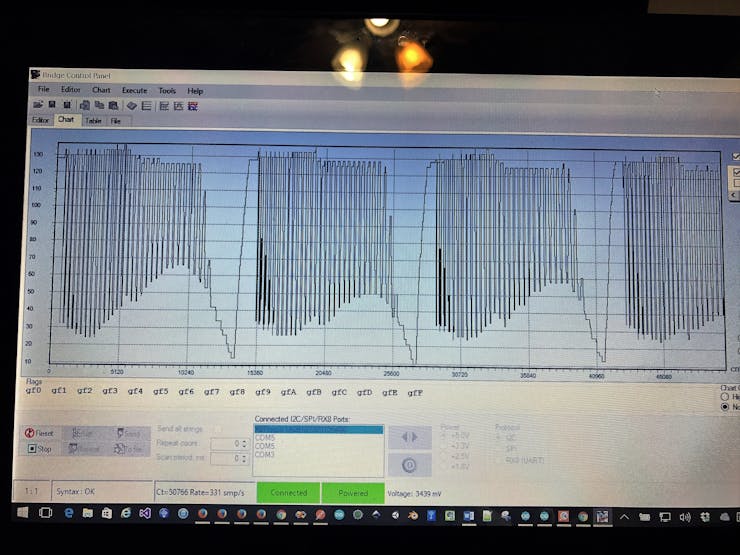This screenshot has width=740, height=555.
Task: Click the double-arrow connect button beside the ports list
Action: point(410,437)
